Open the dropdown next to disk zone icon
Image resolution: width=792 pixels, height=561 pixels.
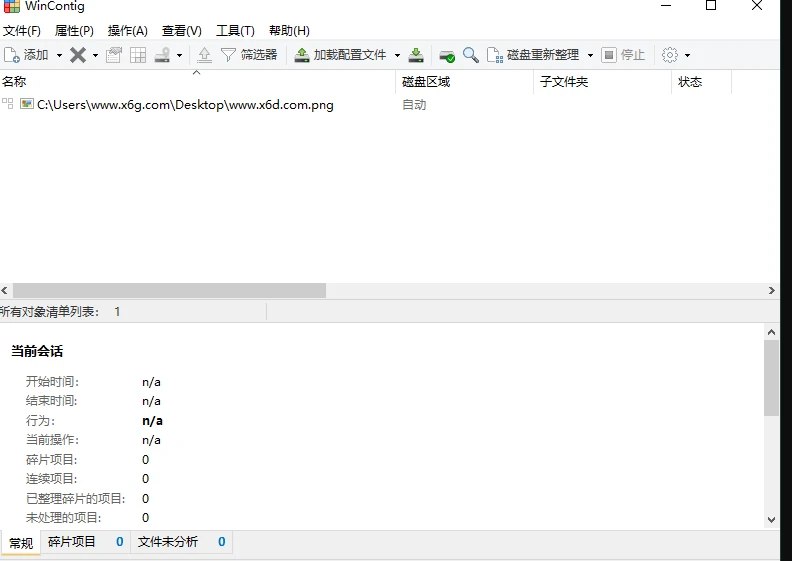tap(179, 55)
